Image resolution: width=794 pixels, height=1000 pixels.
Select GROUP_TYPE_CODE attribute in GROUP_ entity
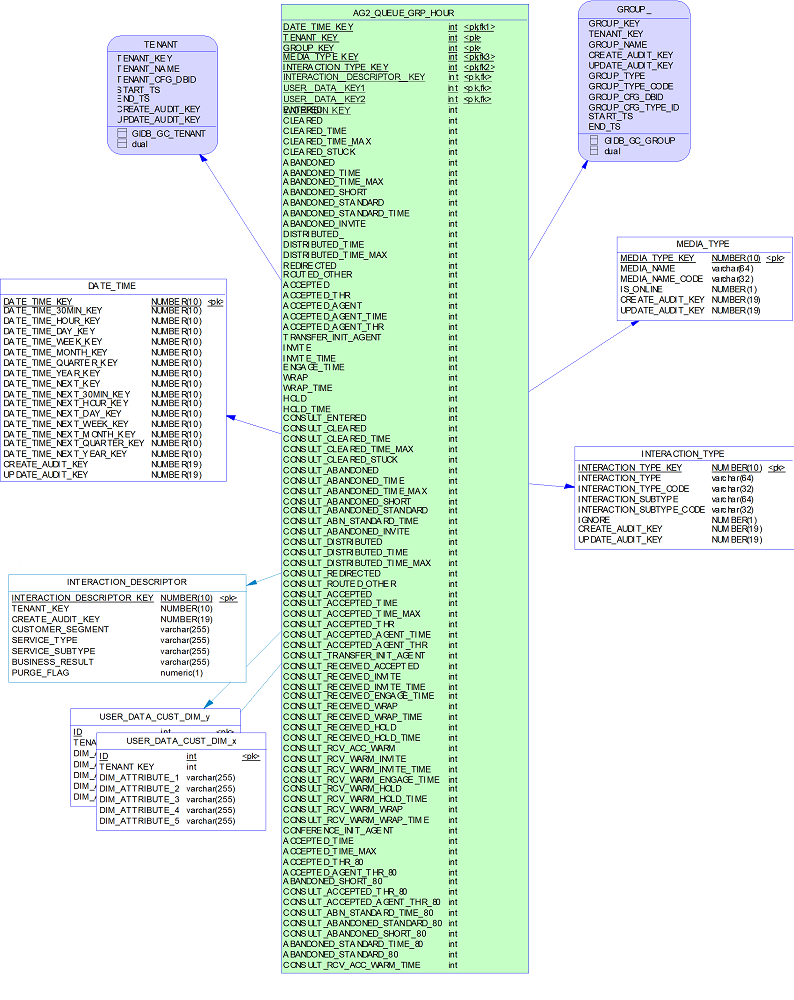630,86
